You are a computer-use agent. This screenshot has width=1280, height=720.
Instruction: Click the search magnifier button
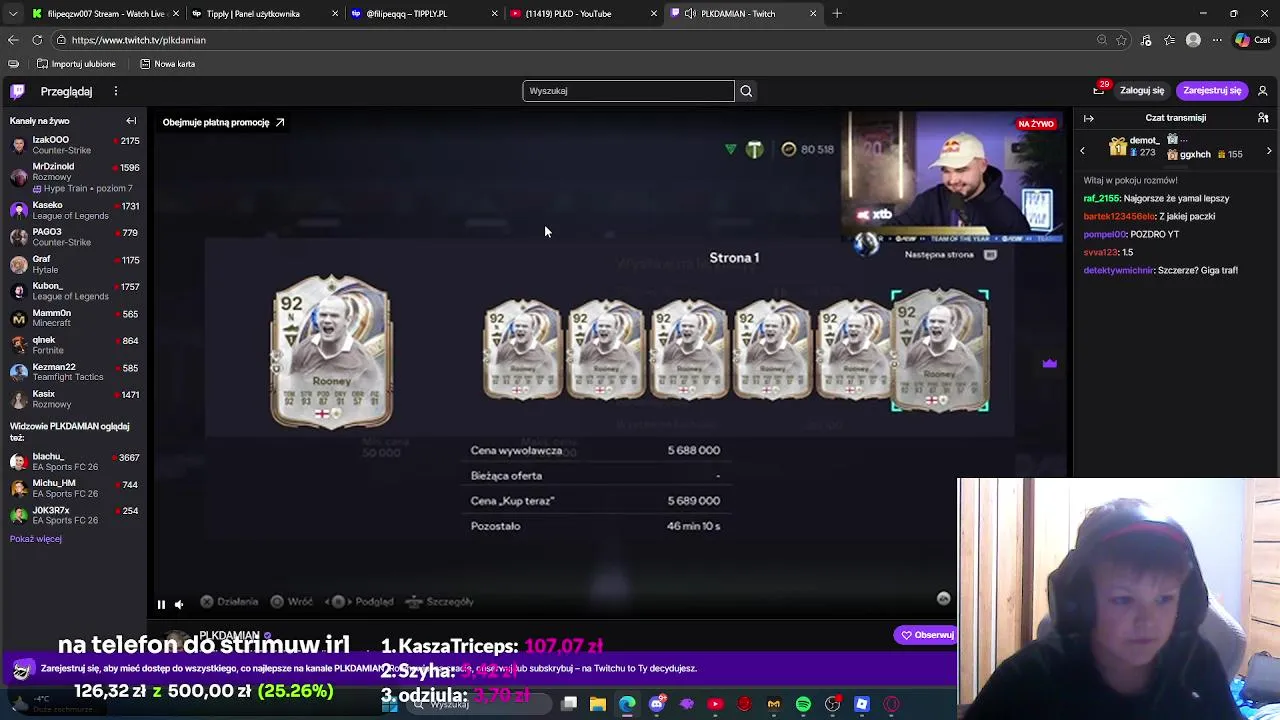[746, 91]
